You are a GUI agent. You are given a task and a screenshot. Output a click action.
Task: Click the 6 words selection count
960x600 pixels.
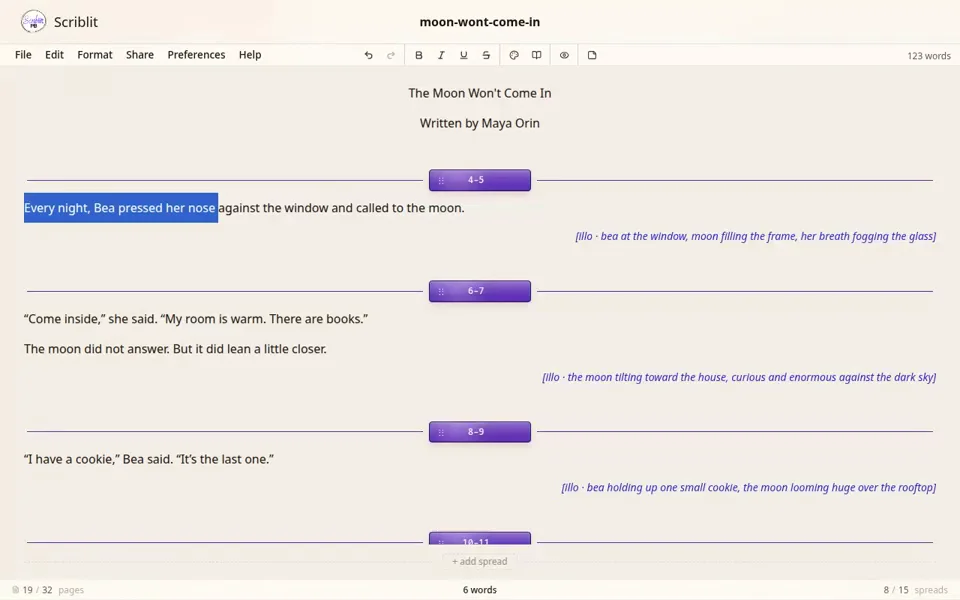(479, 590)
